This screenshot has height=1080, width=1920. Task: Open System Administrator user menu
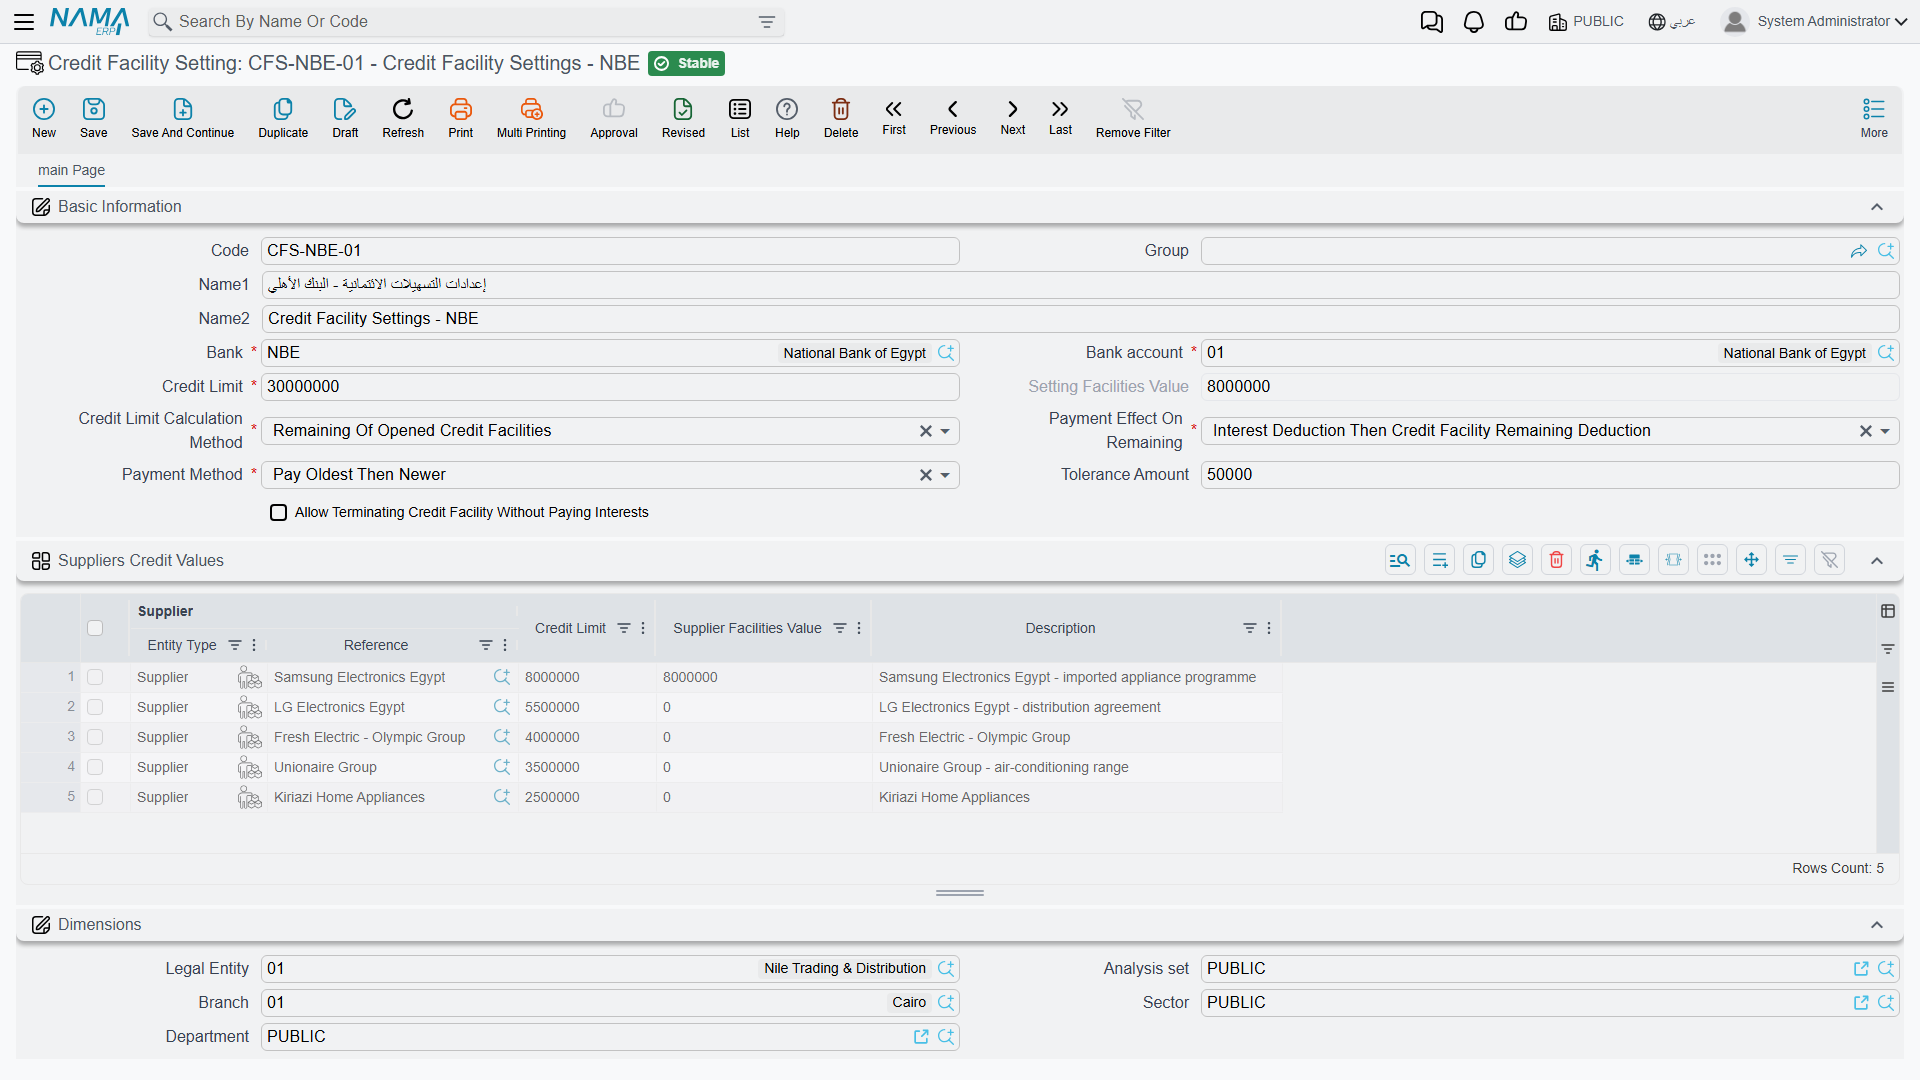(x=1815, y=21)
